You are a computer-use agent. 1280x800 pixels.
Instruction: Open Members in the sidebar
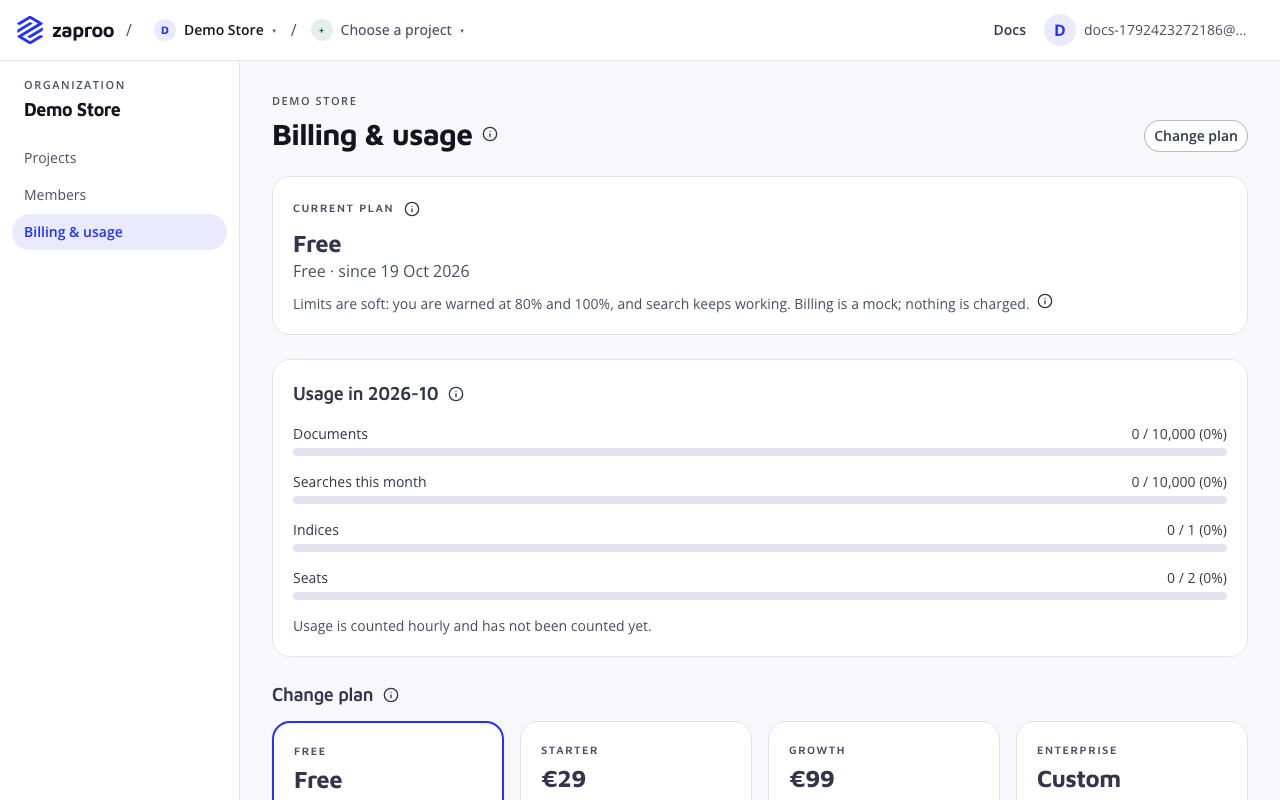[x=120, y=195]
